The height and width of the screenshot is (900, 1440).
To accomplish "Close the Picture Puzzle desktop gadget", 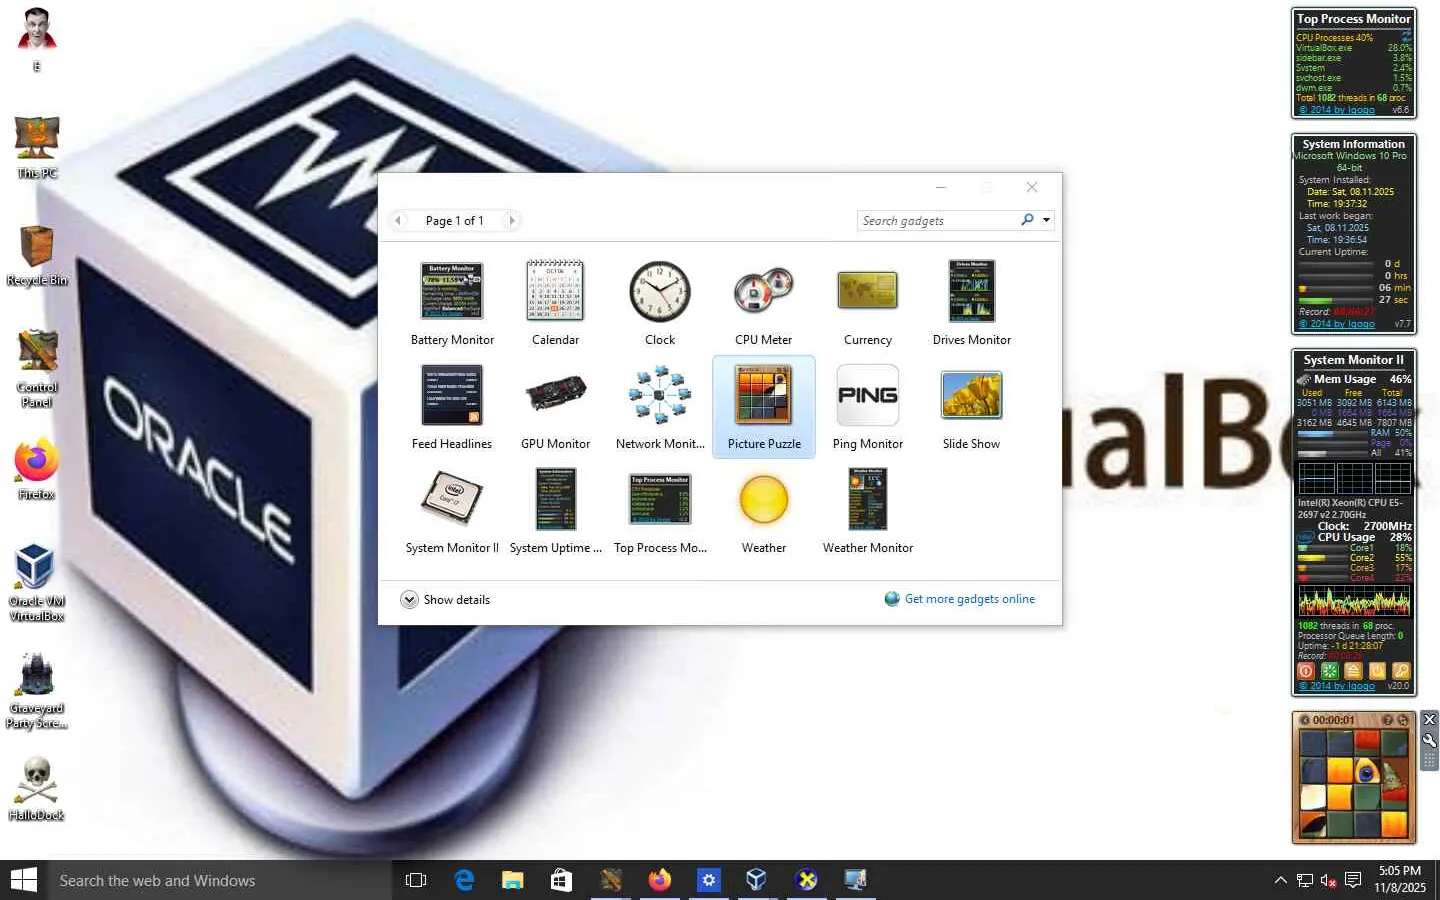I will 1430,720.
